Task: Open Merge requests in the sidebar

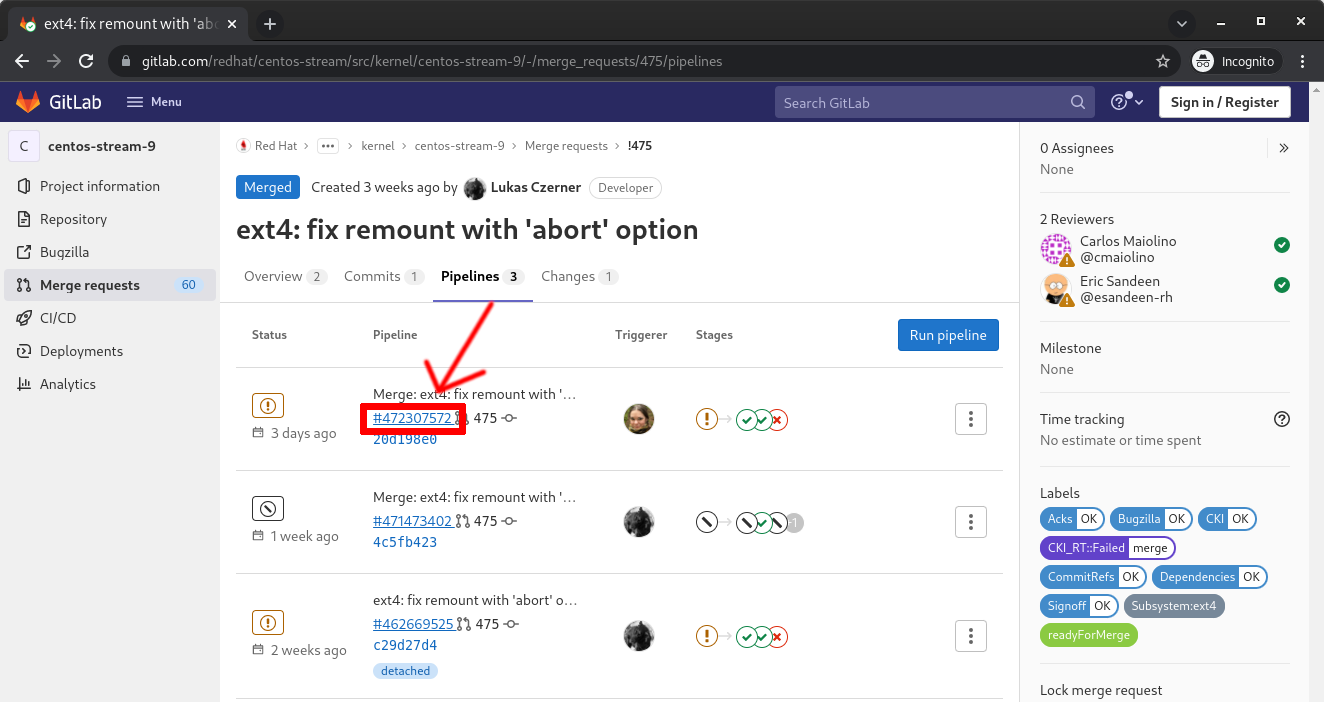Action: [x=90, y=285]
